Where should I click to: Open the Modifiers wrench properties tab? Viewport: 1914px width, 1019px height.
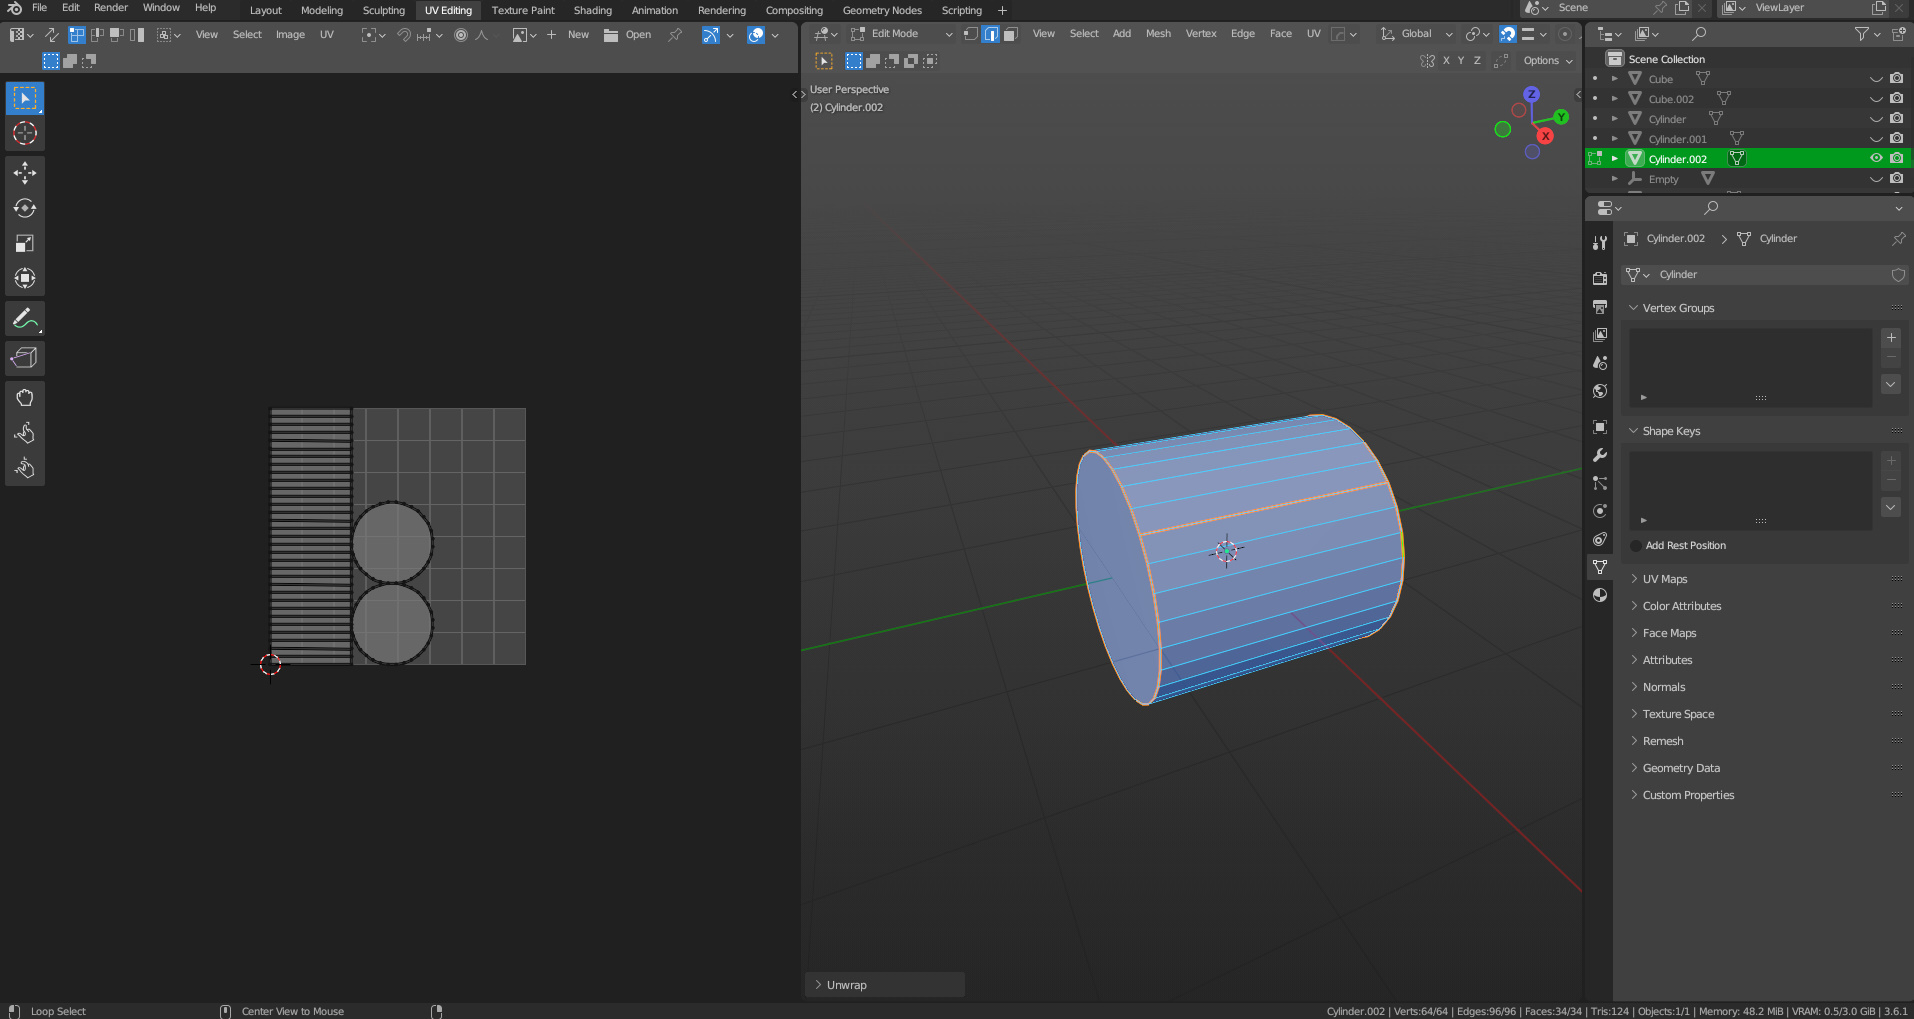coord(1600,455)
